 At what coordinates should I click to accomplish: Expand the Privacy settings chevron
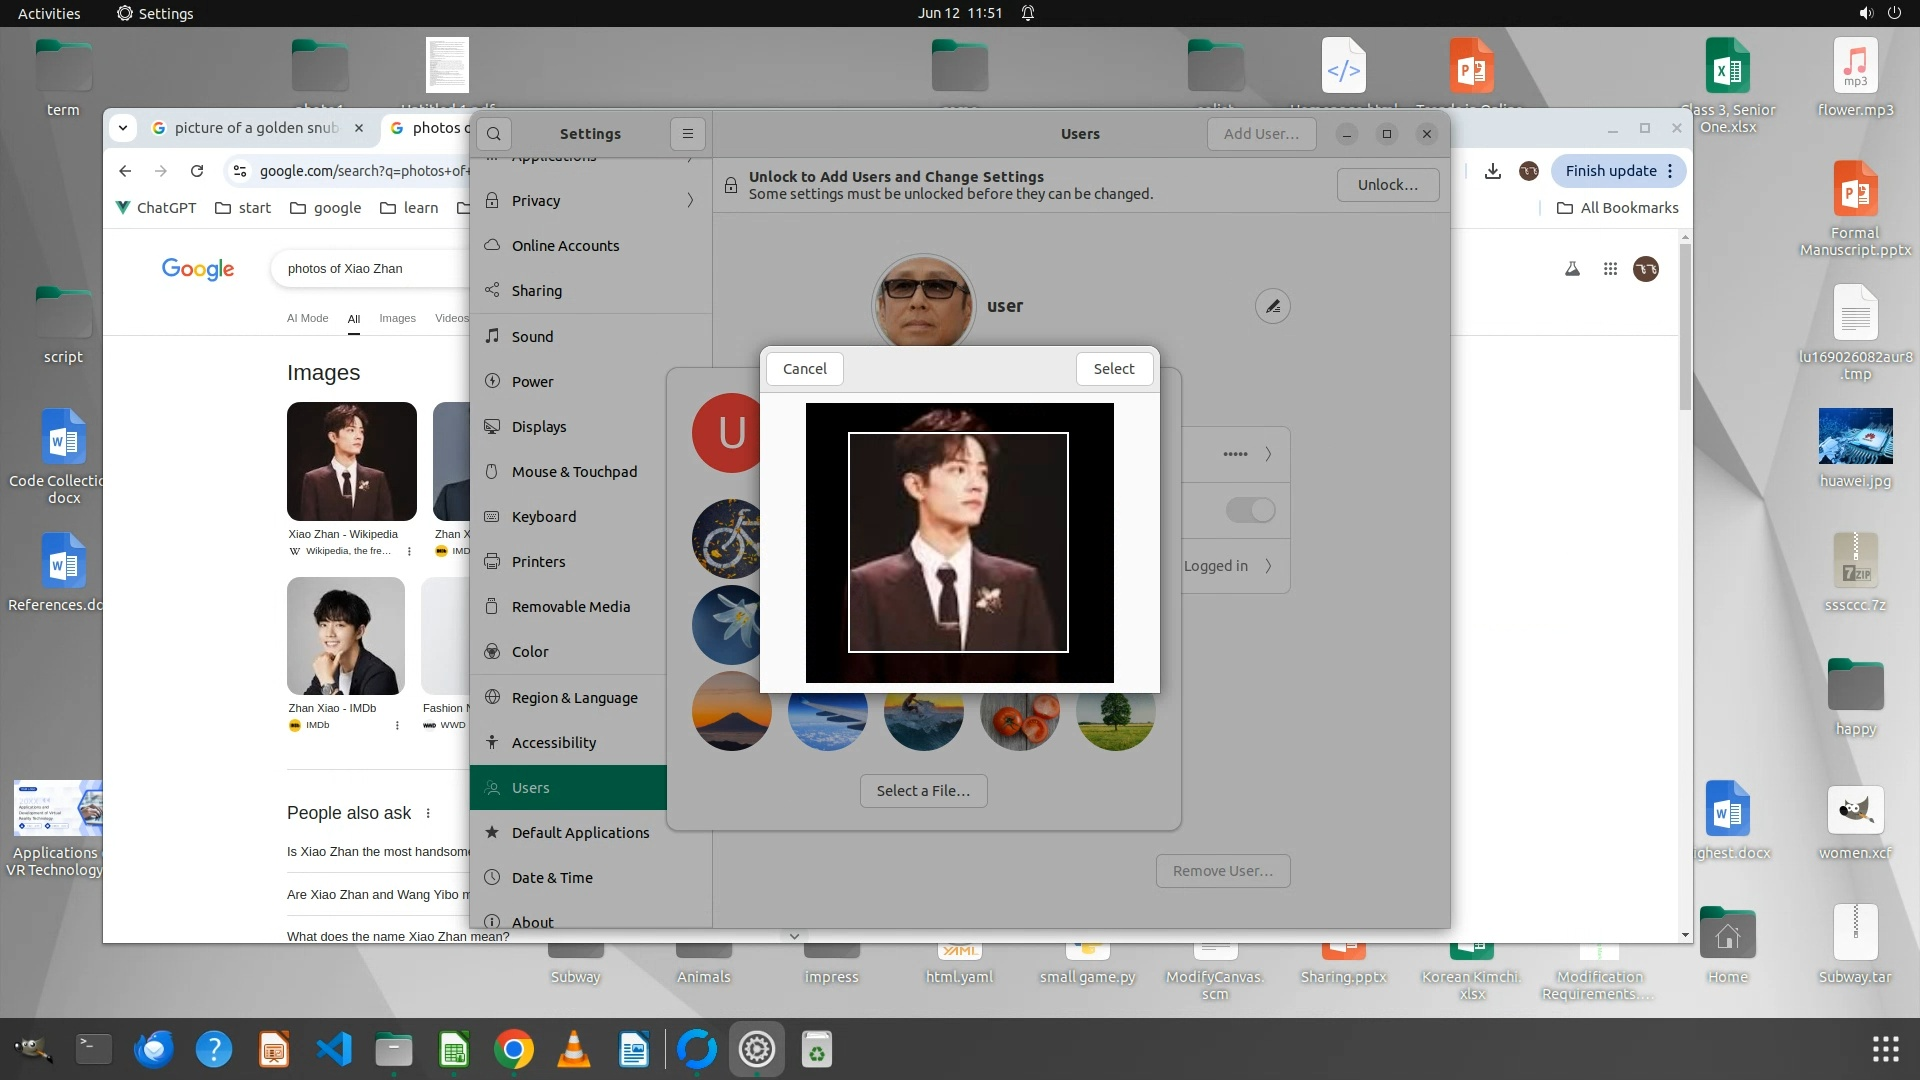point(690,201)
